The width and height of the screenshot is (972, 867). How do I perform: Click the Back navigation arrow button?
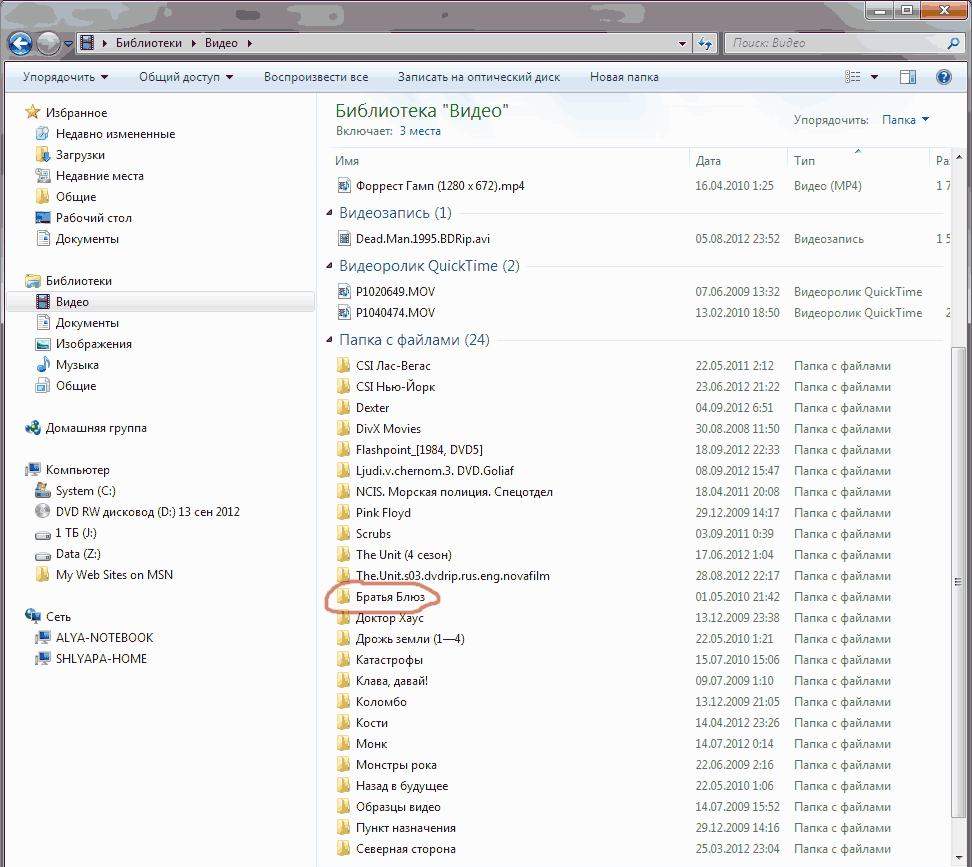(x=20, y=43)
